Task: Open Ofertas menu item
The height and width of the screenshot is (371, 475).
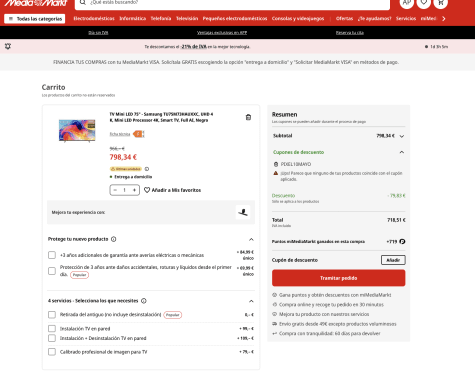Action: tap(344, 18)
